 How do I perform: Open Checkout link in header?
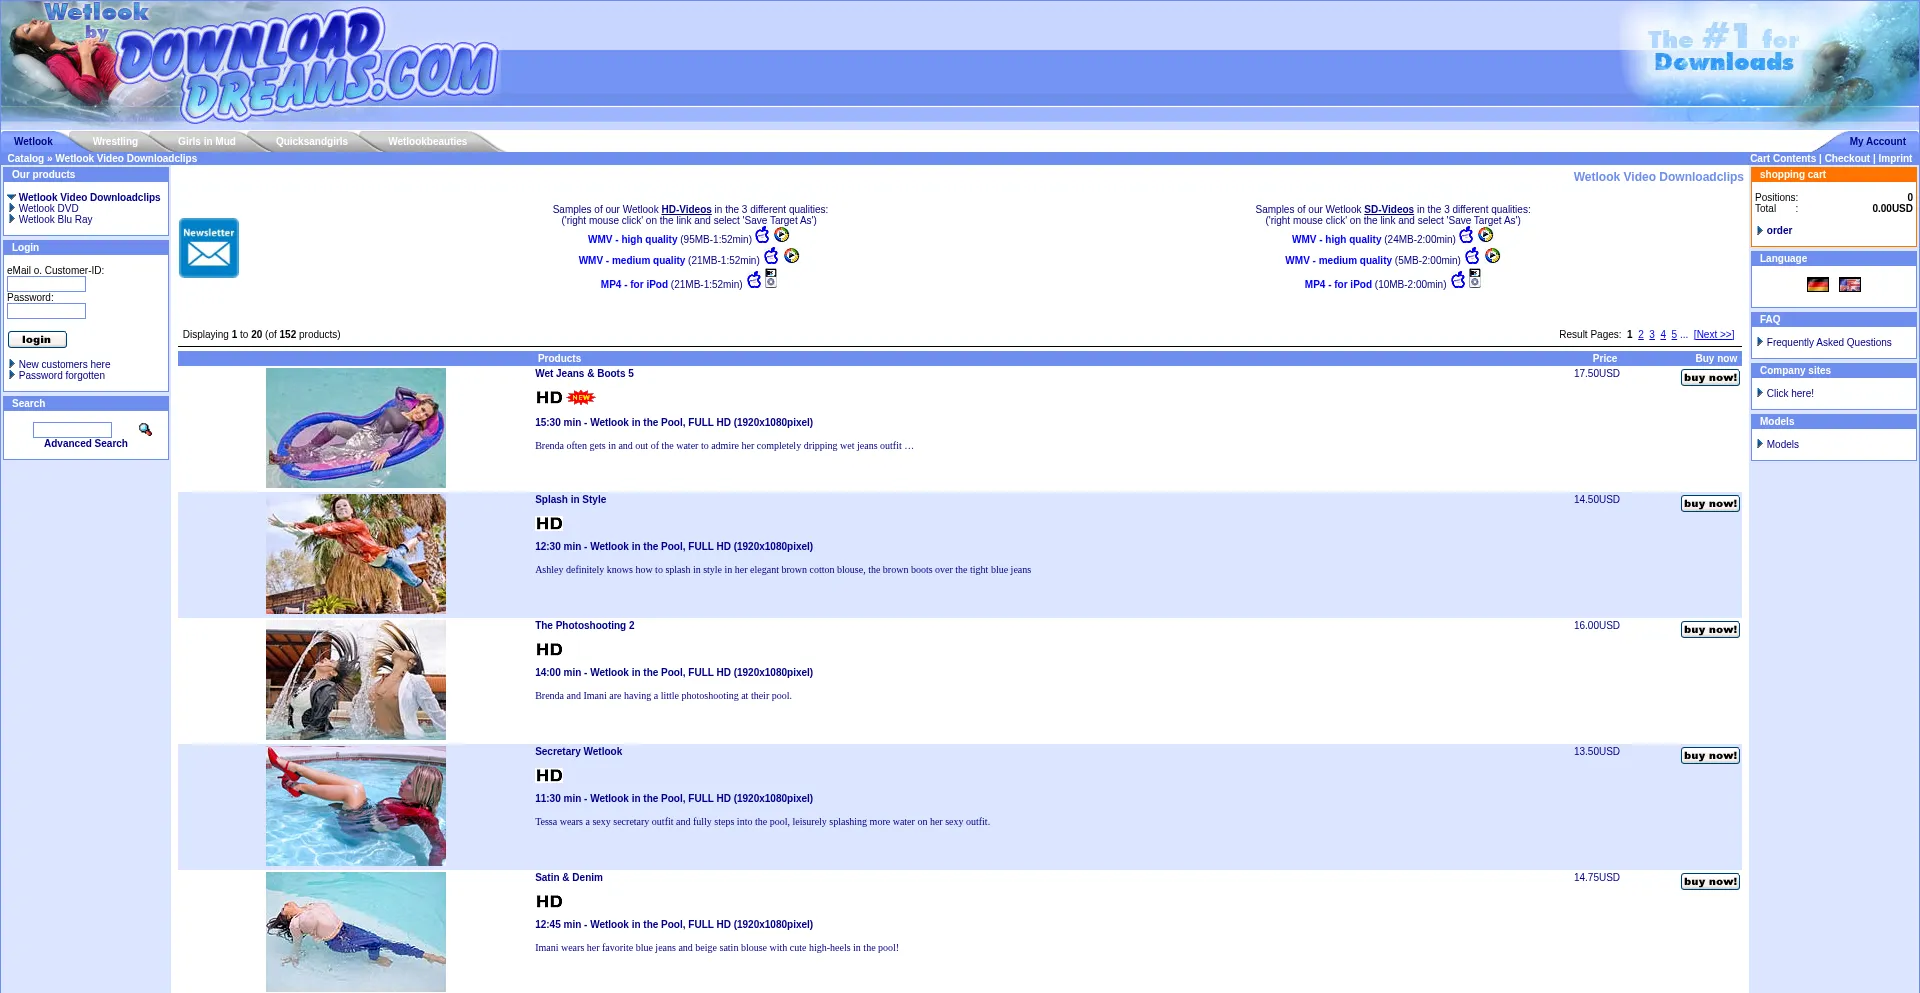1847,159
